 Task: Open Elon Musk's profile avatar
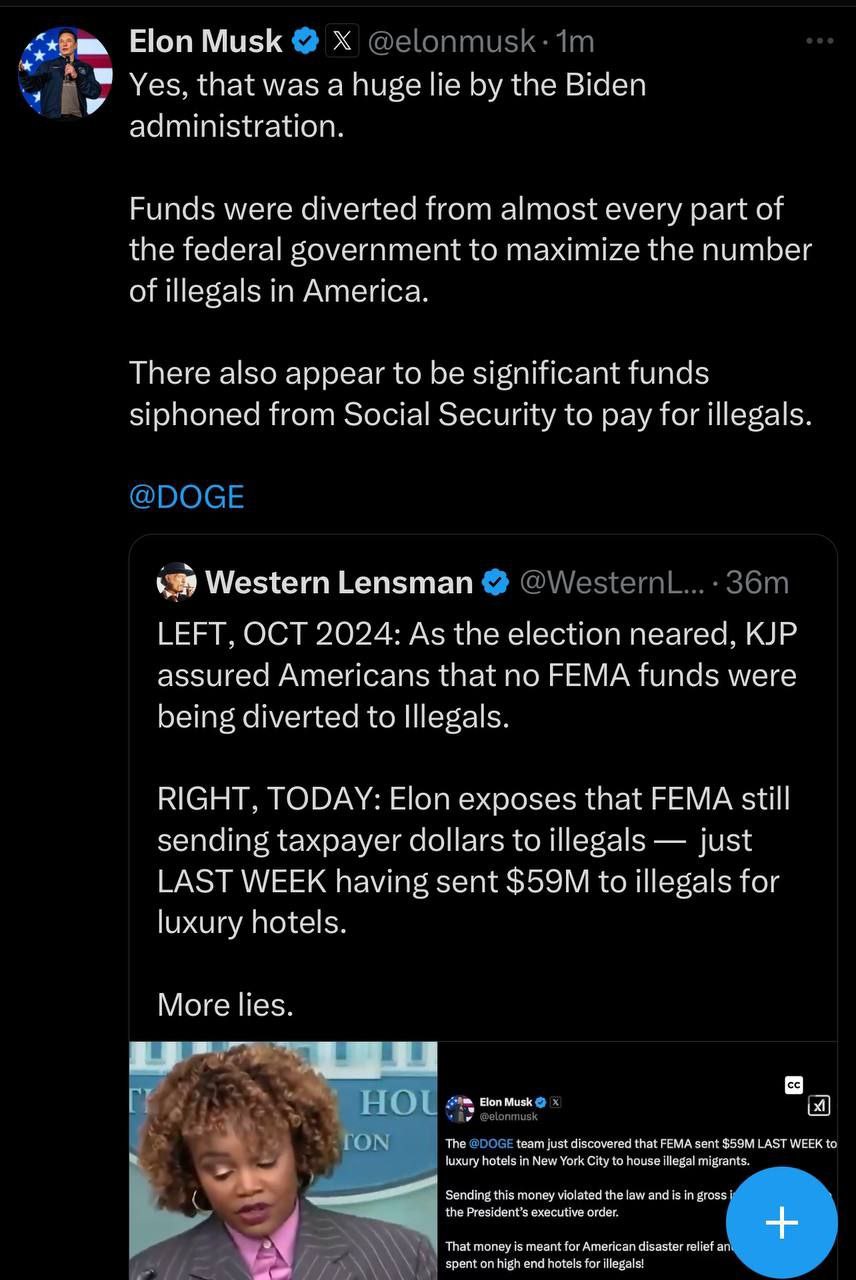coord(65,72)
